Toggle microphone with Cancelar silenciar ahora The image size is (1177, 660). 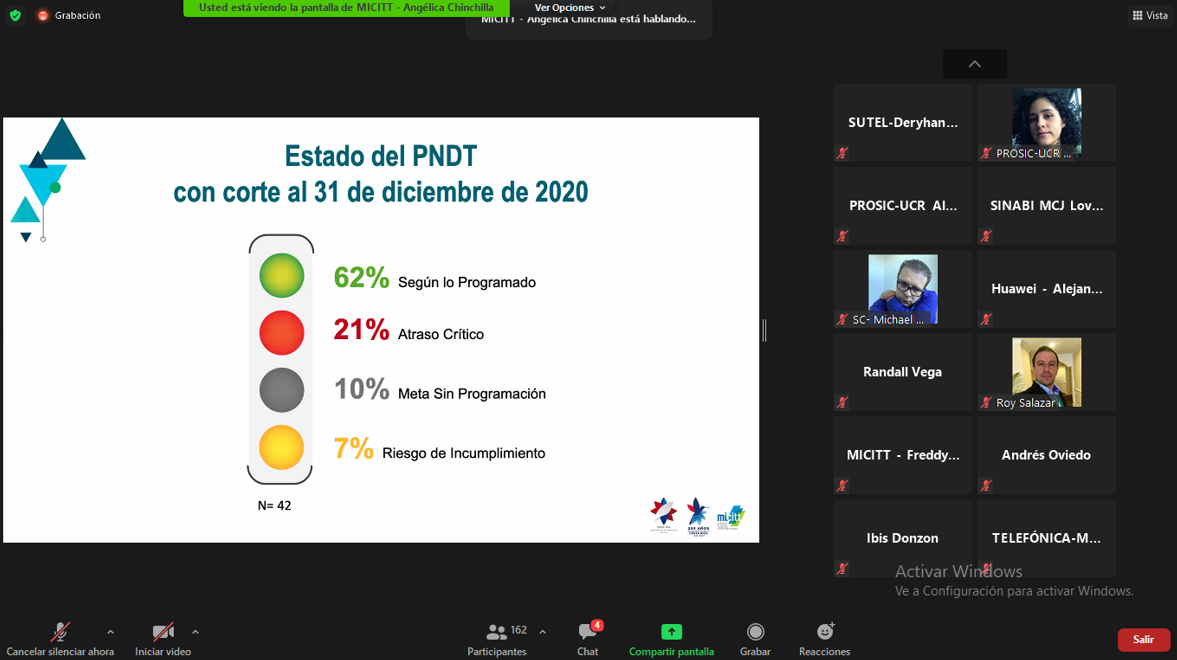(x=60, y=639)
